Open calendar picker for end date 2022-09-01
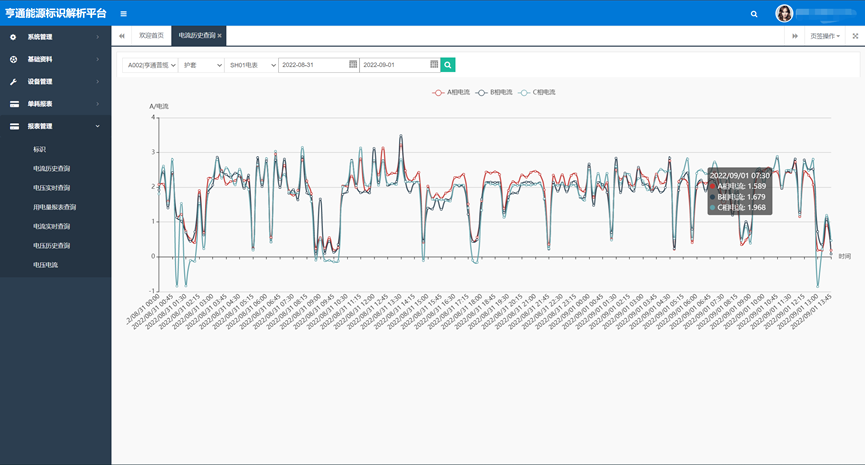 434,64
